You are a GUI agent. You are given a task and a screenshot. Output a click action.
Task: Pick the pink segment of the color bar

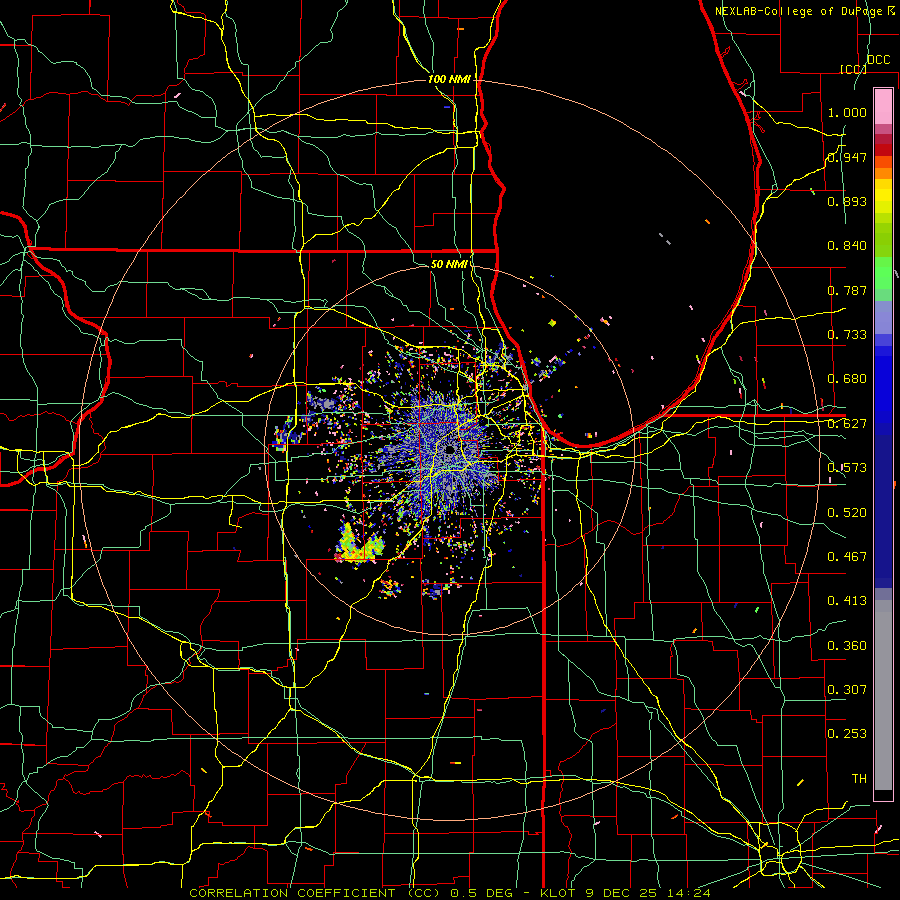(883, 107)
